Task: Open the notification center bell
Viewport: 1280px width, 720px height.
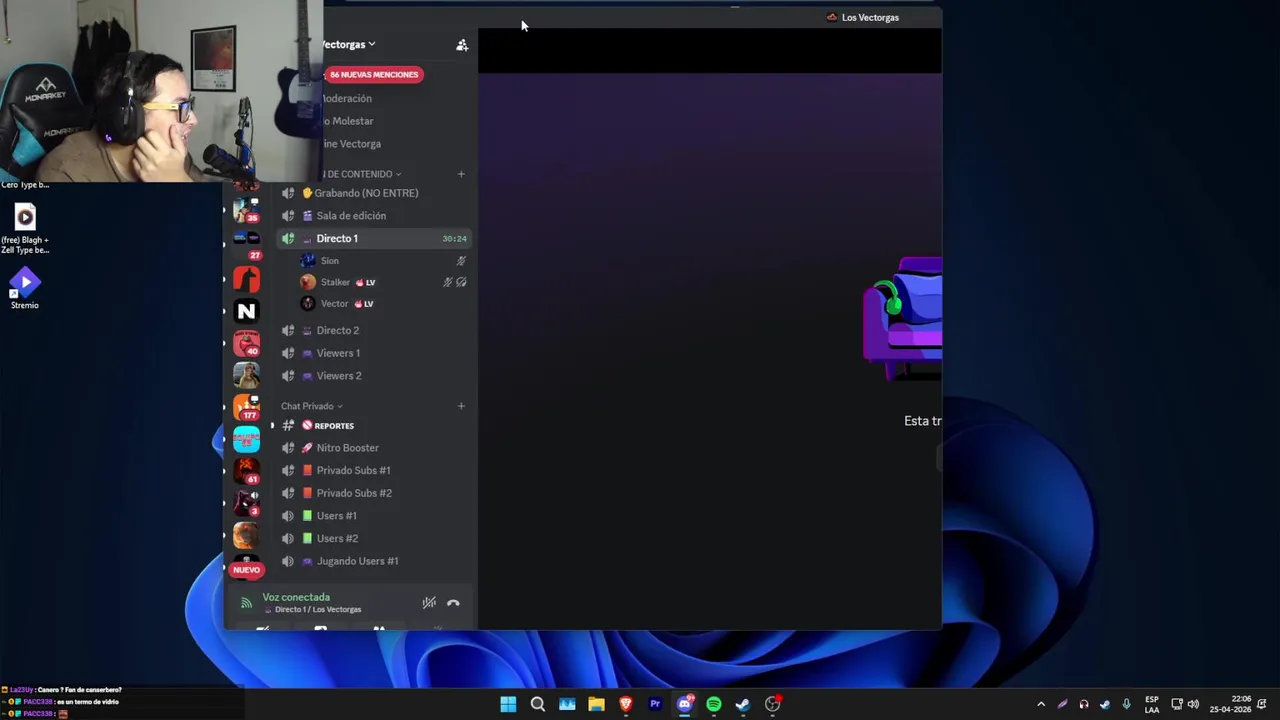Action: point(1263,704)
